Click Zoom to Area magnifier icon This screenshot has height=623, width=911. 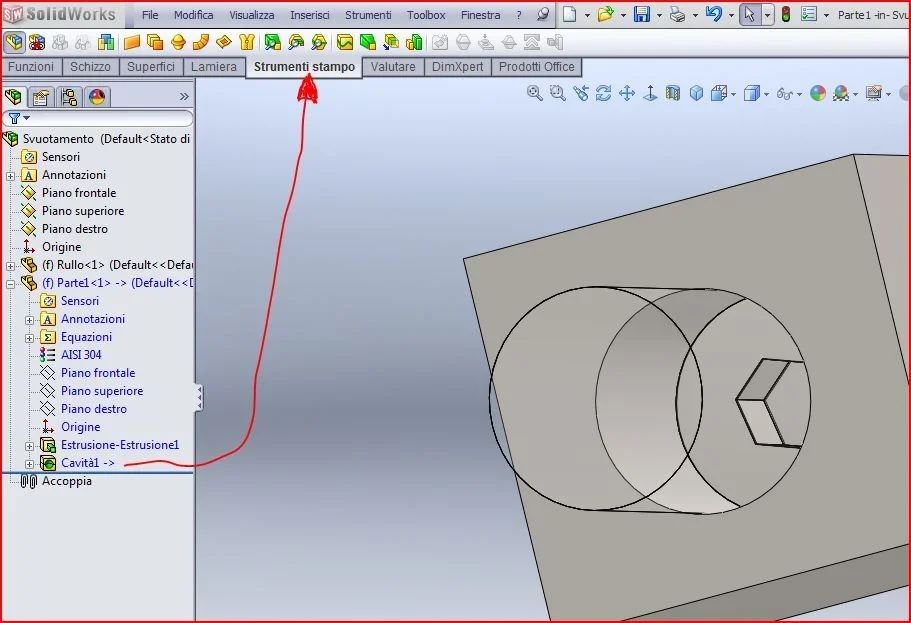tap(558, 93)
